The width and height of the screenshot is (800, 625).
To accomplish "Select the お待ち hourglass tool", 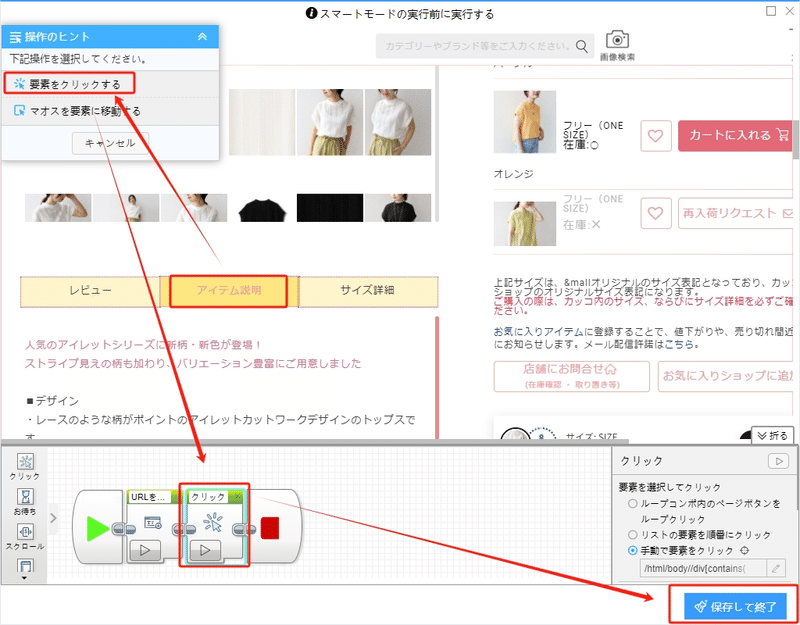I will click(x=24, y=502).
